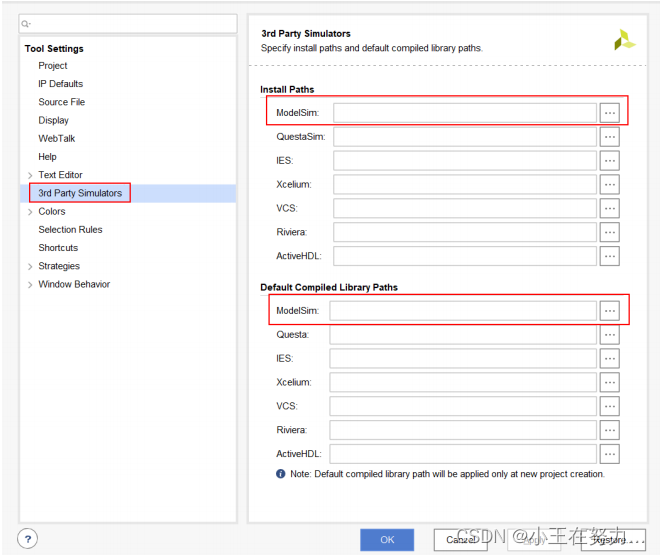The width and height of the screenshot is (660, 555).
Task: Select IP Defaults settings
Action: [x=61, y=84]
